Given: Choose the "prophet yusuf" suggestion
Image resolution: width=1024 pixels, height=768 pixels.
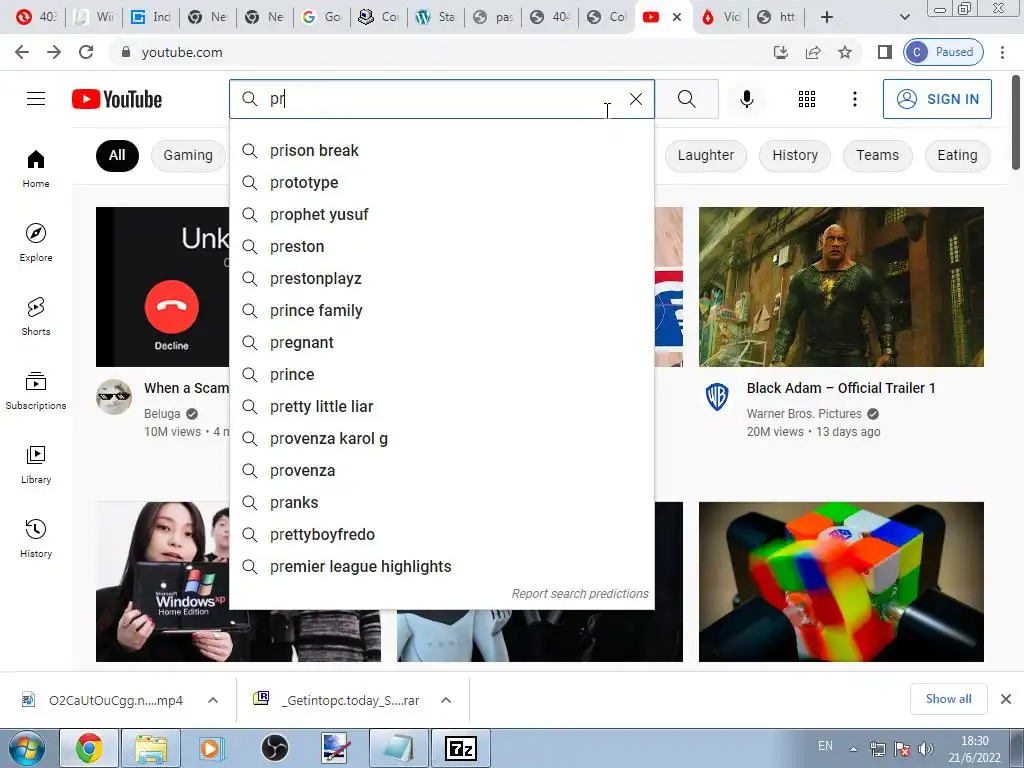Looking at the screenshot, I should (x=442, y=215).
